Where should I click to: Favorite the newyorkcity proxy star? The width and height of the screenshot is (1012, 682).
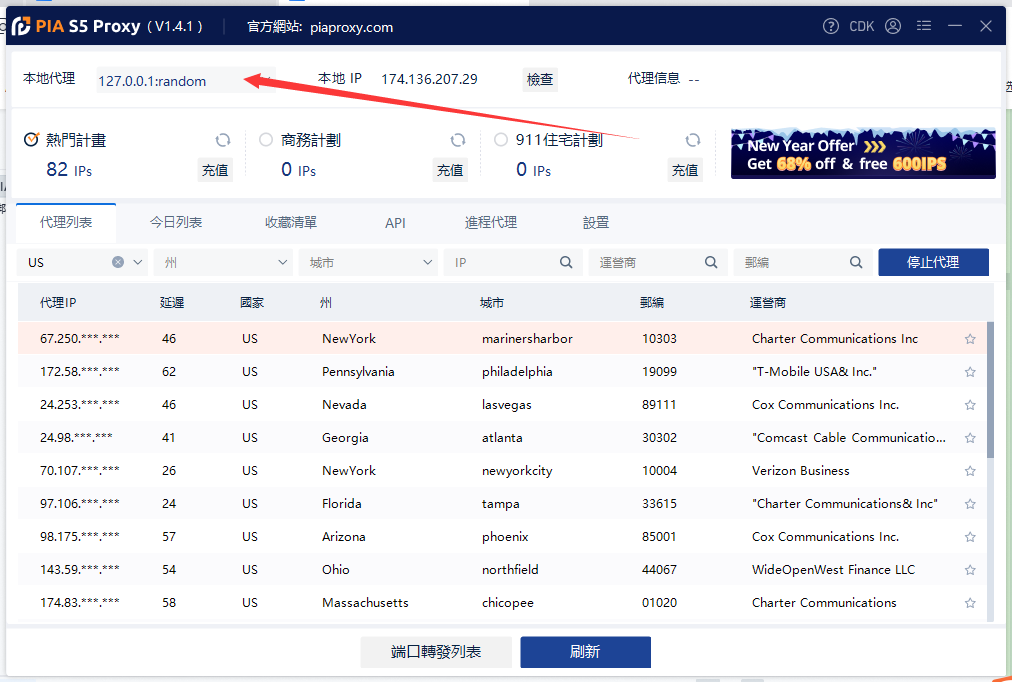(969, 471)
